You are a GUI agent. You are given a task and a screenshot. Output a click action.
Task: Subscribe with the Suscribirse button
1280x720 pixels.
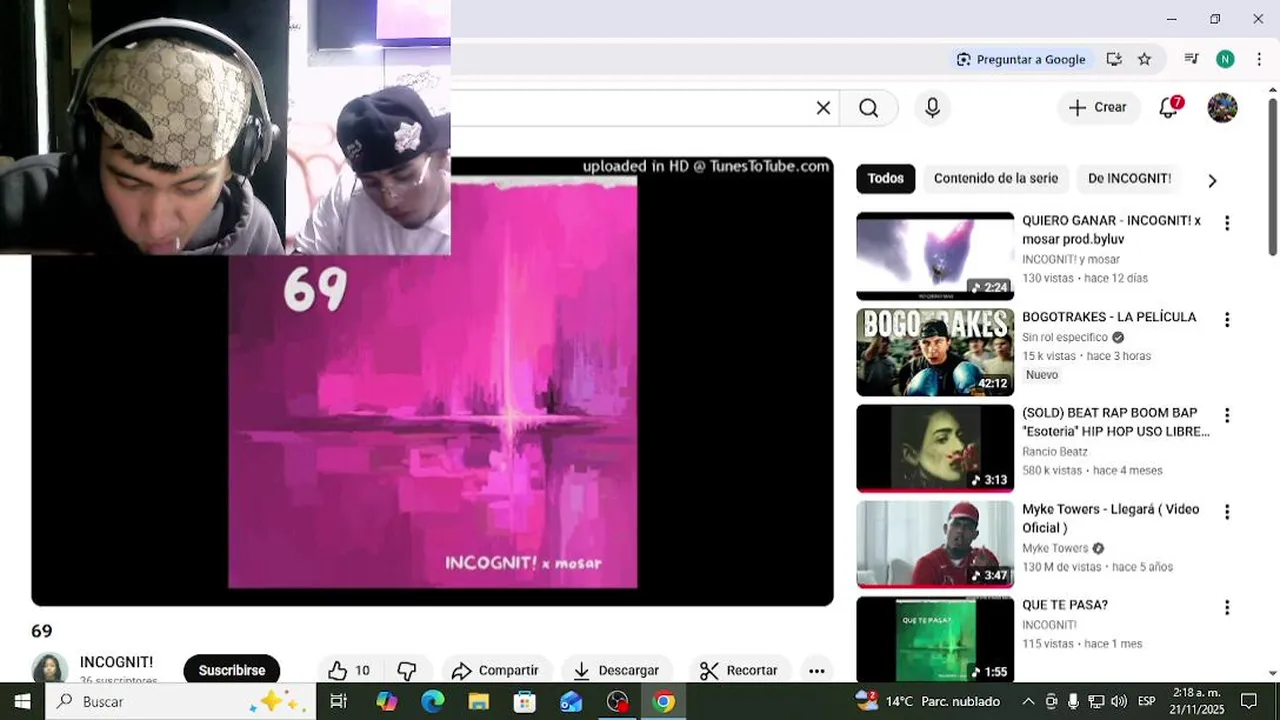(231, 670)
